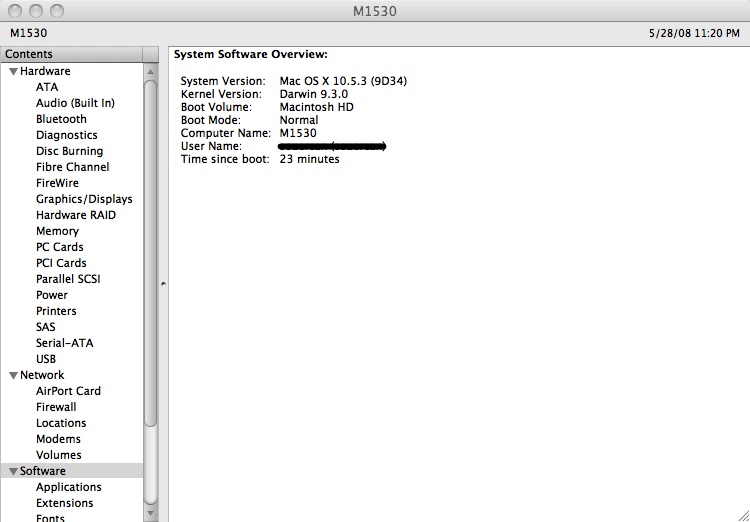
Task: Select SAS hardware entry
Action: (x=45, y=327)
